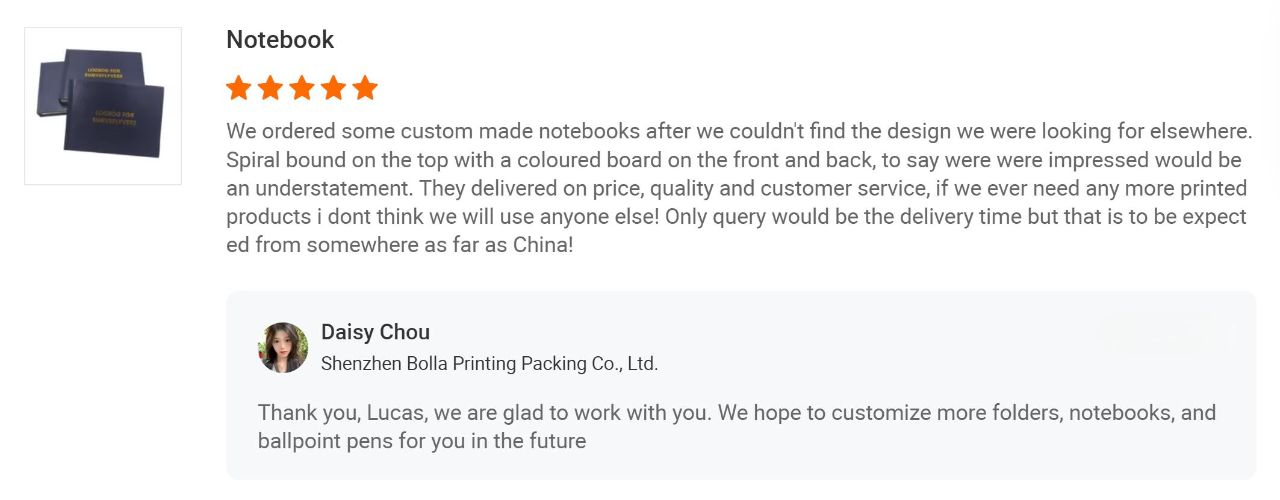This screenshot has width=1280, height=500.
Task: Click the review line starting 'Spiral bound'
Action: [734, 160]
